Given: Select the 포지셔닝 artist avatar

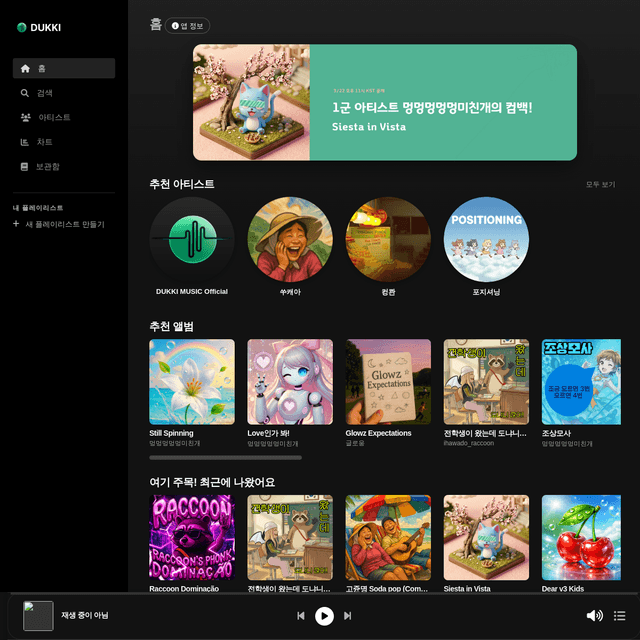Looking at the screenshot, I should pyautogui.click(x=486, y=239).
